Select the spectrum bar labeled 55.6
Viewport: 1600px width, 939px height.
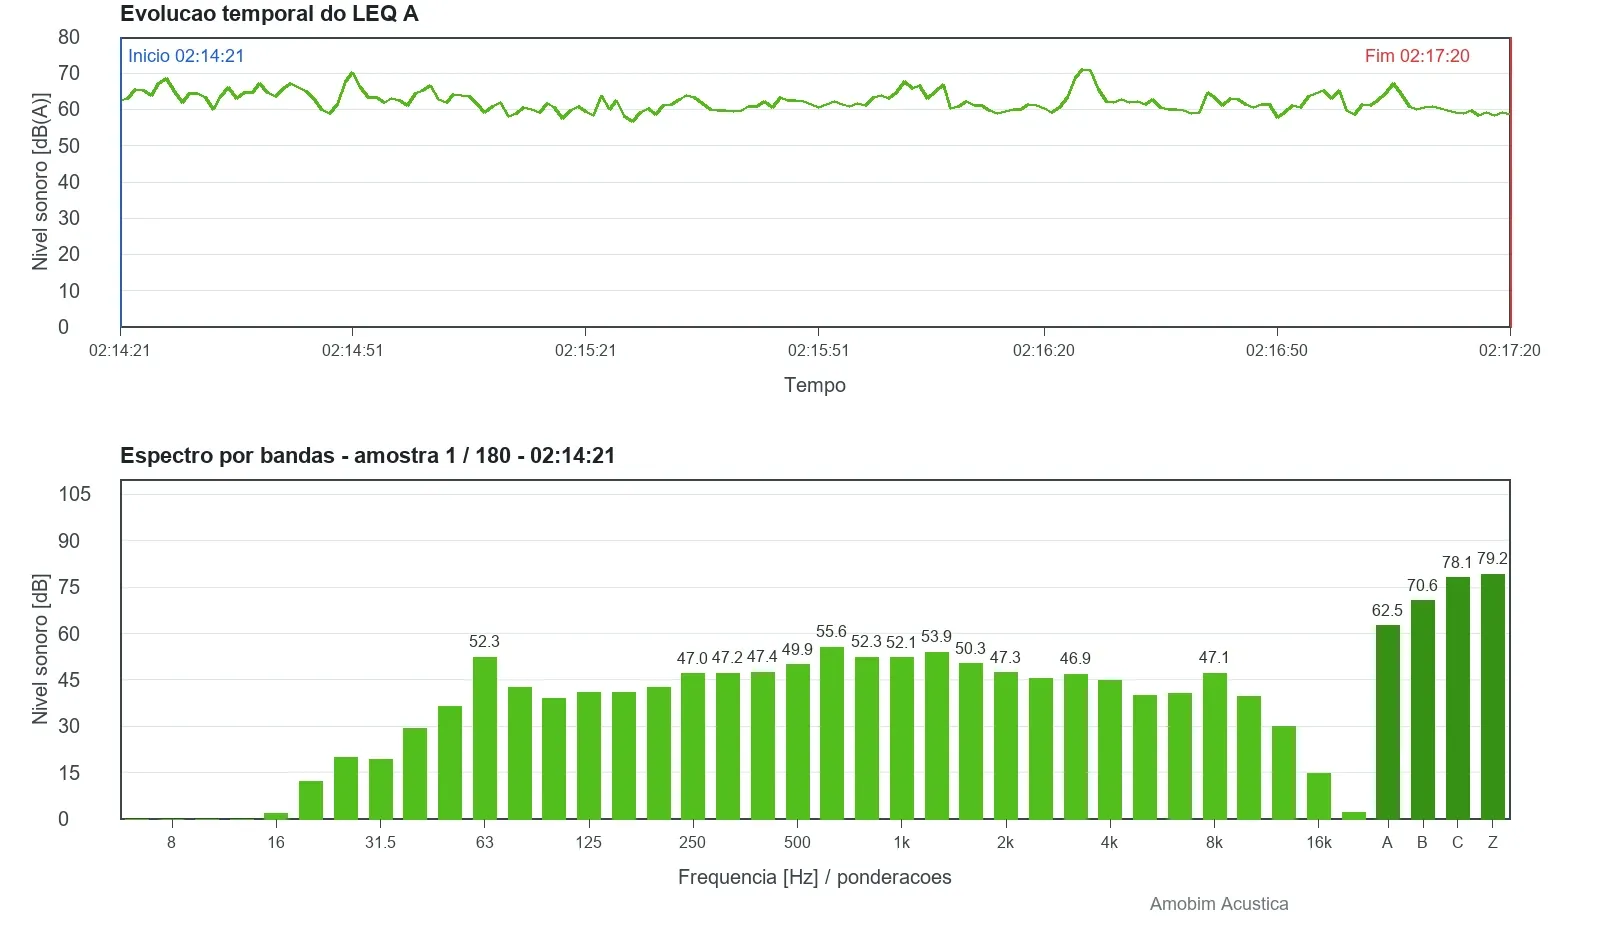click(x=832, y=733)
